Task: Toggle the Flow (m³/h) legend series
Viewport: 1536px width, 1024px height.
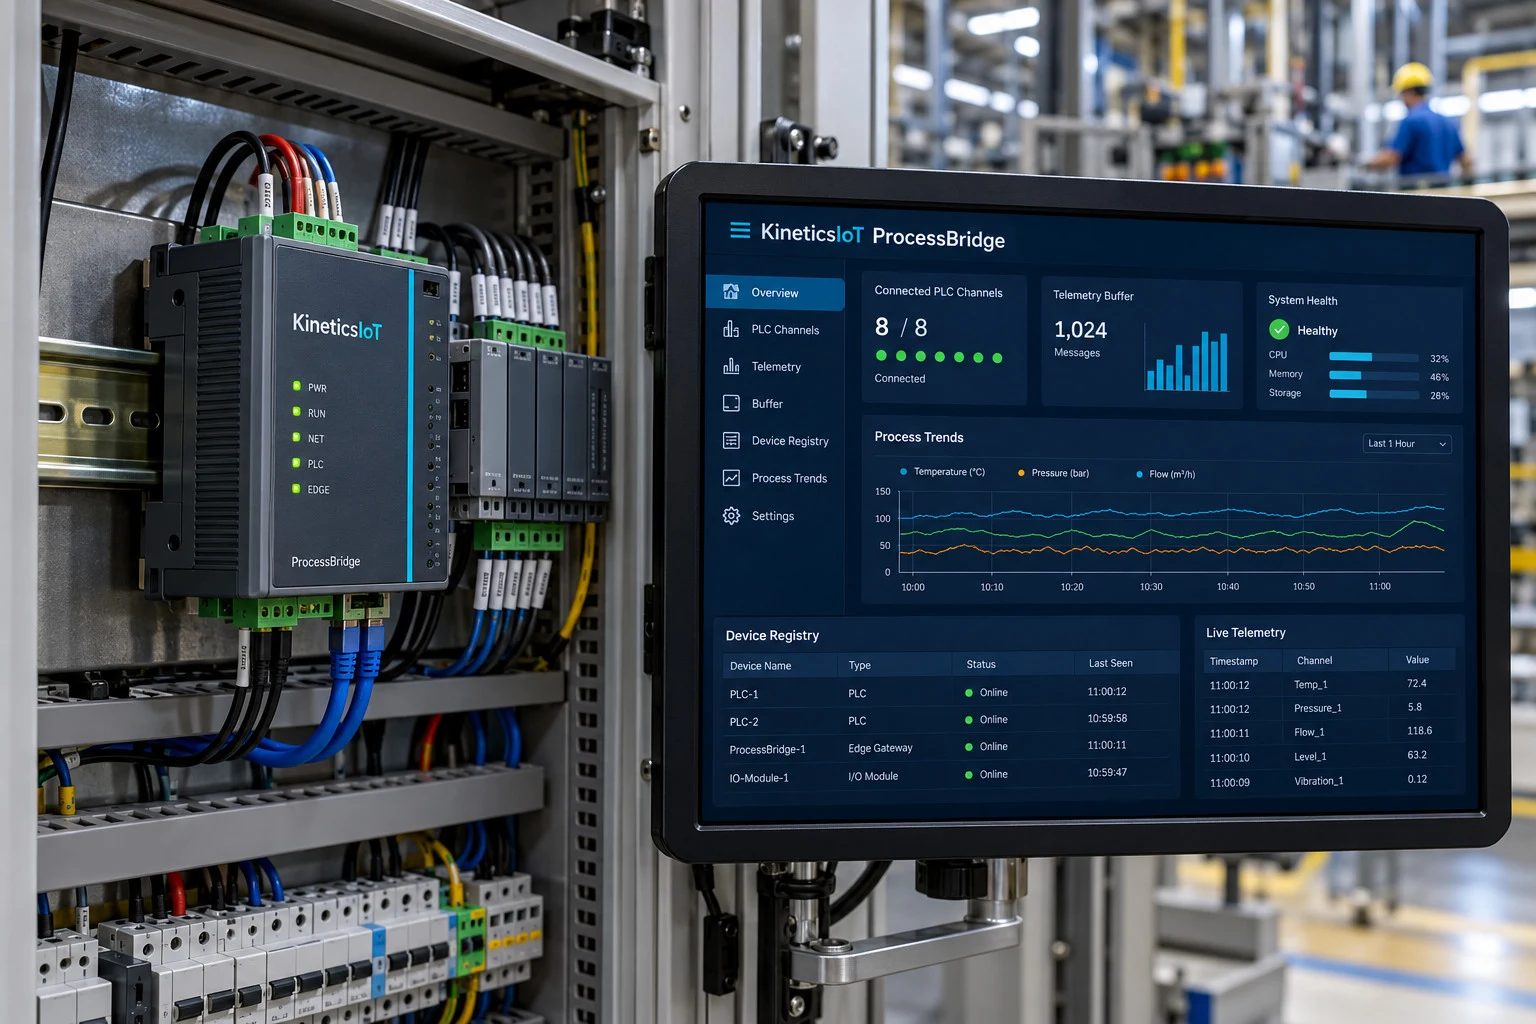Action: pos(1166,474)
